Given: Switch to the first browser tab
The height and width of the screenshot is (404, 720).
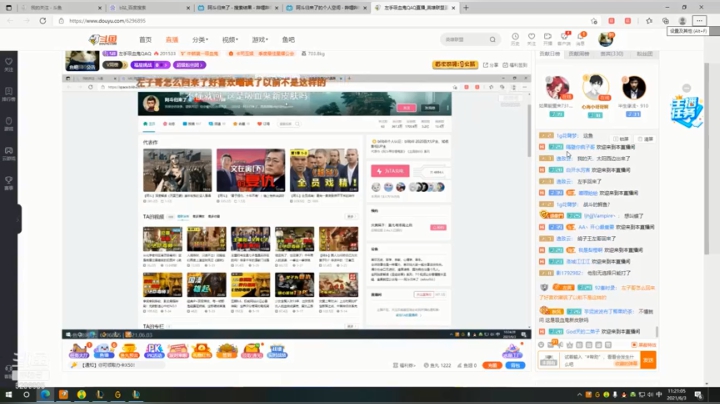Looking at the screenshot, I should (x=60, y=8).
